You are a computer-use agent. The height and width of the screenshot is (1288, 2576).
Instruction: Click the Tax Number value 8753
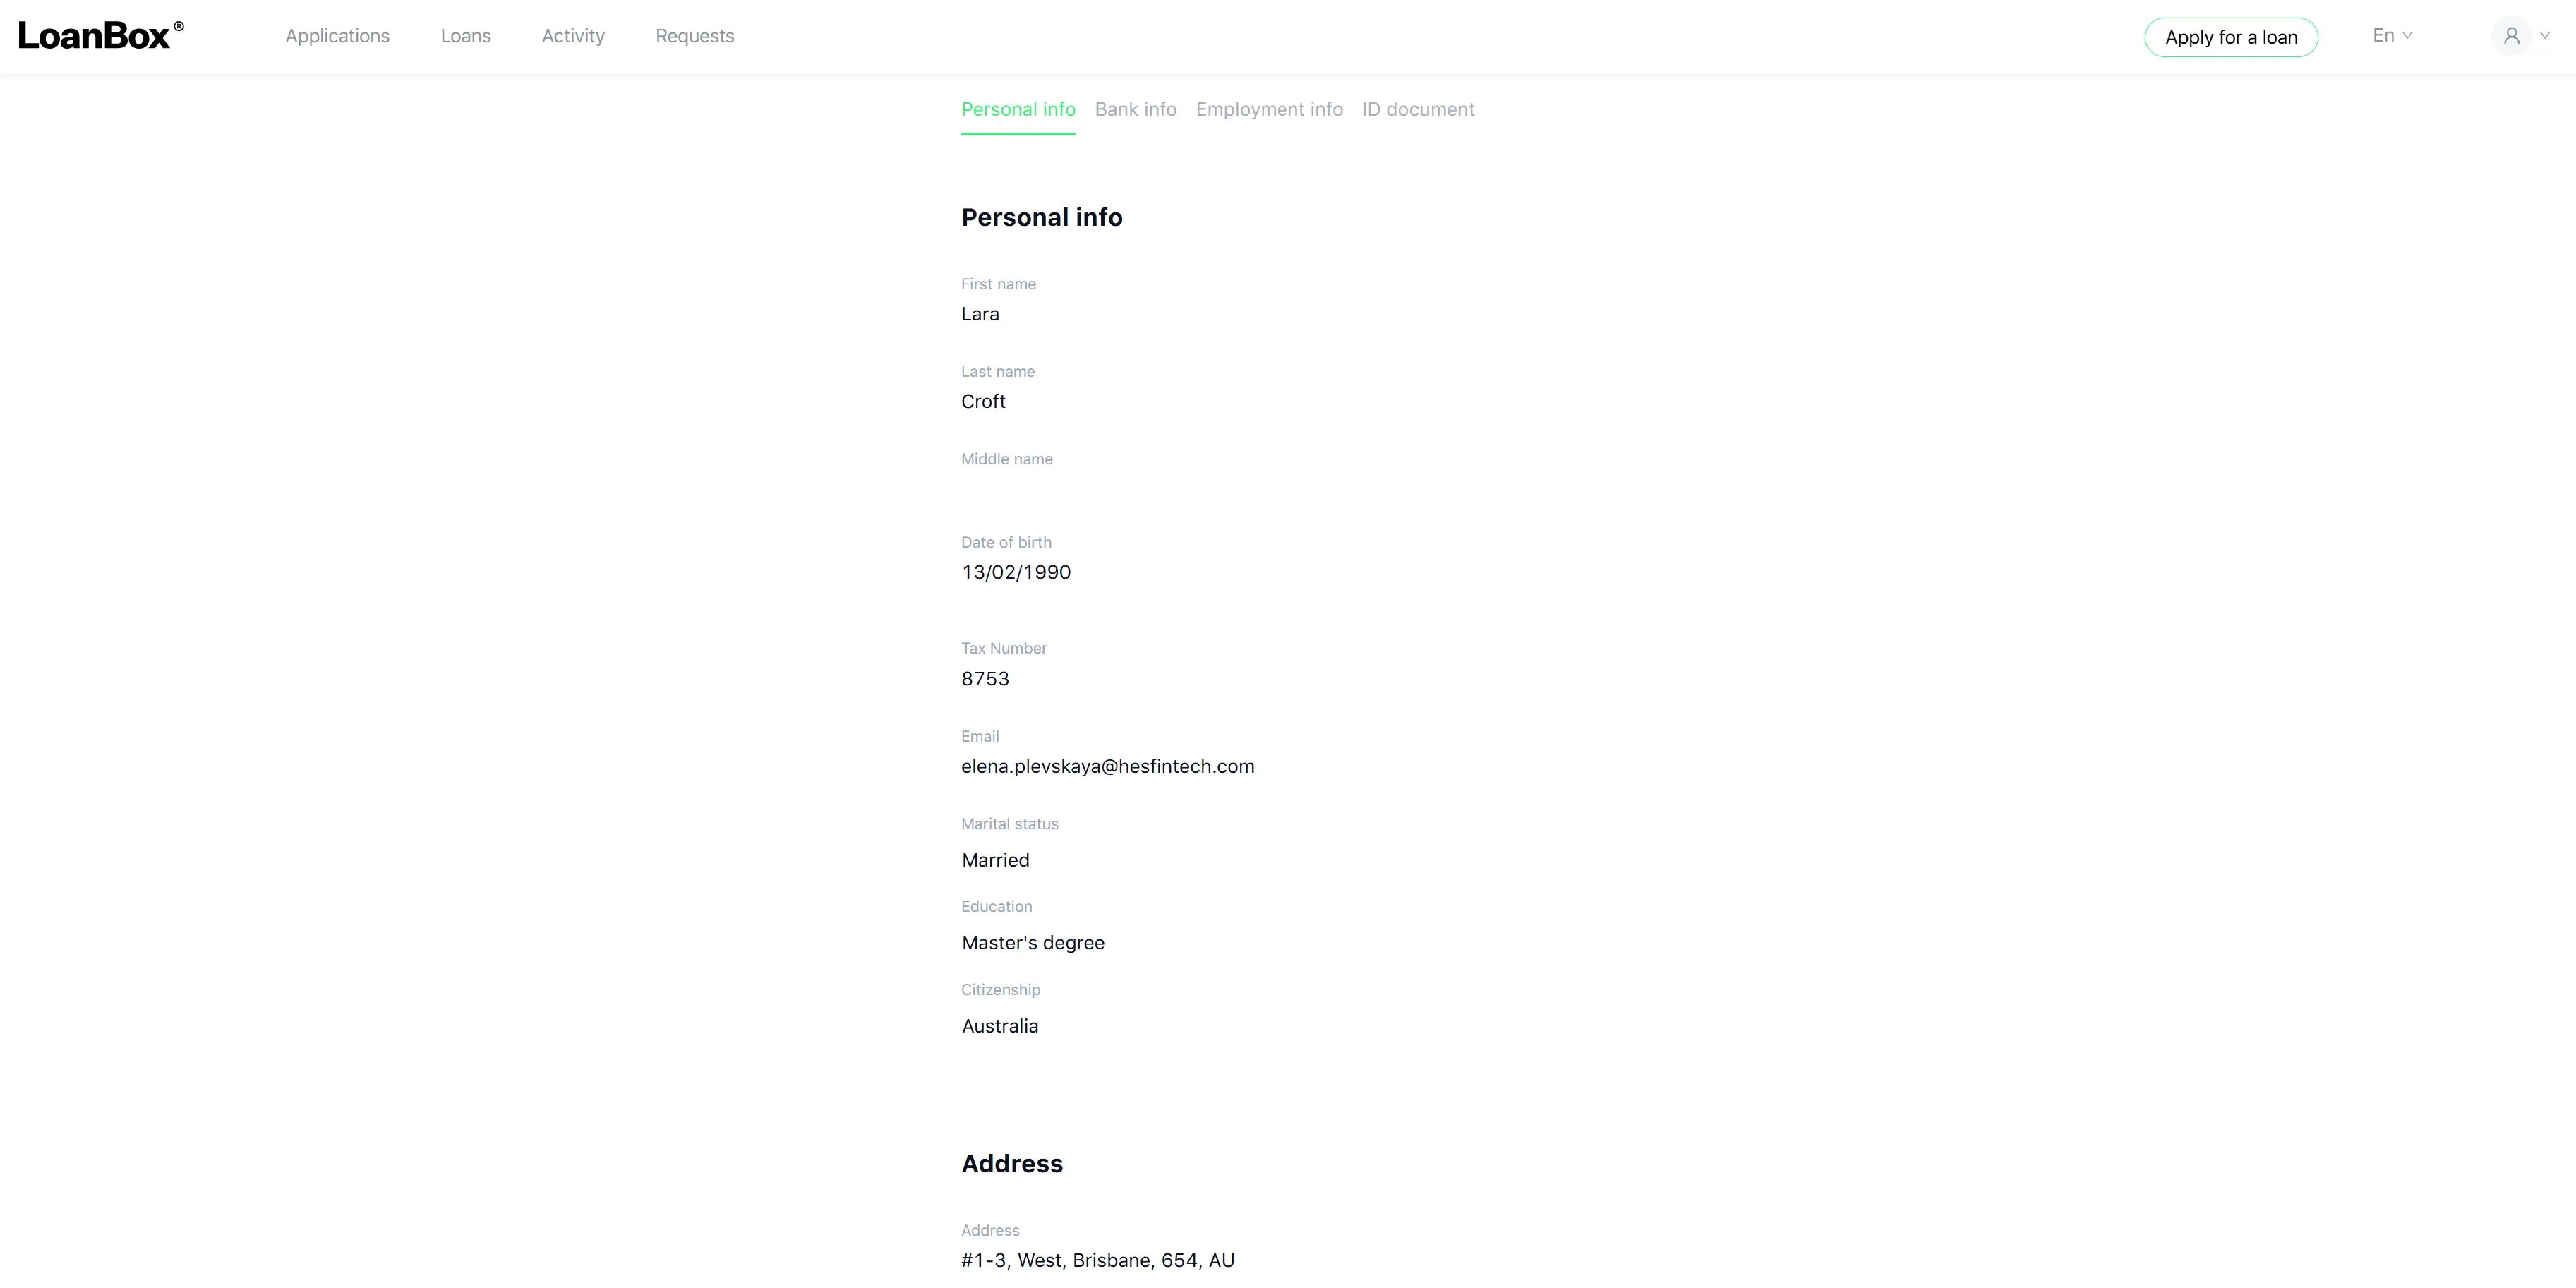[x=985, y=678]
